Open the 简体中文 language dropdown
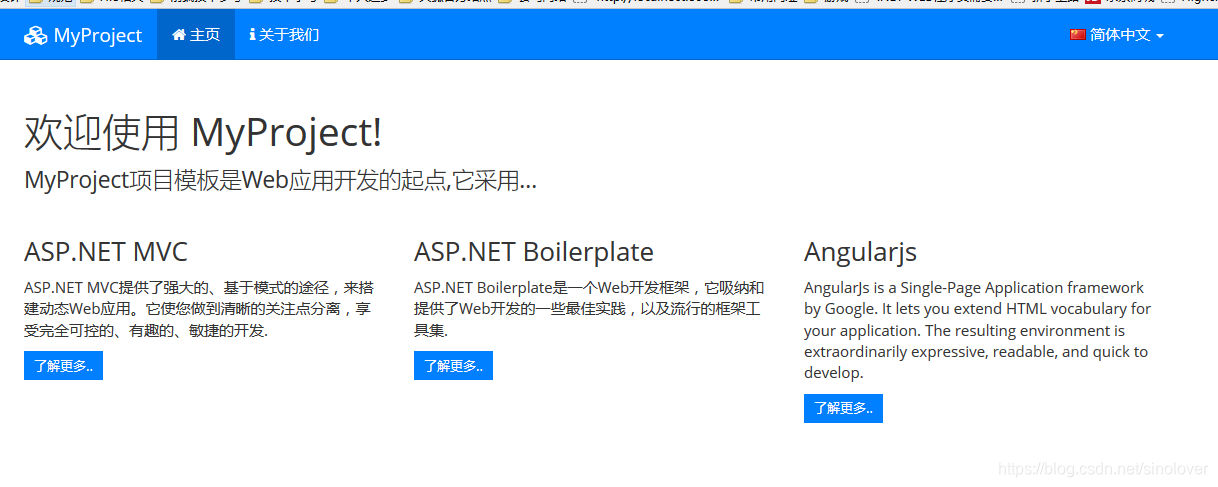Image resolution: width=1218 pixels, height=487 pixels. 1116,35
